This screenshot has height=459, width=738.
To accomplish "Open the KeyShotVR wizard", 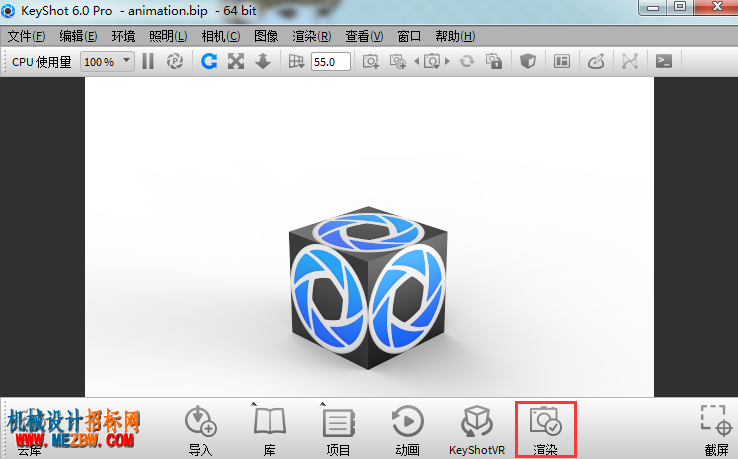I will click(x=477, y=431).
